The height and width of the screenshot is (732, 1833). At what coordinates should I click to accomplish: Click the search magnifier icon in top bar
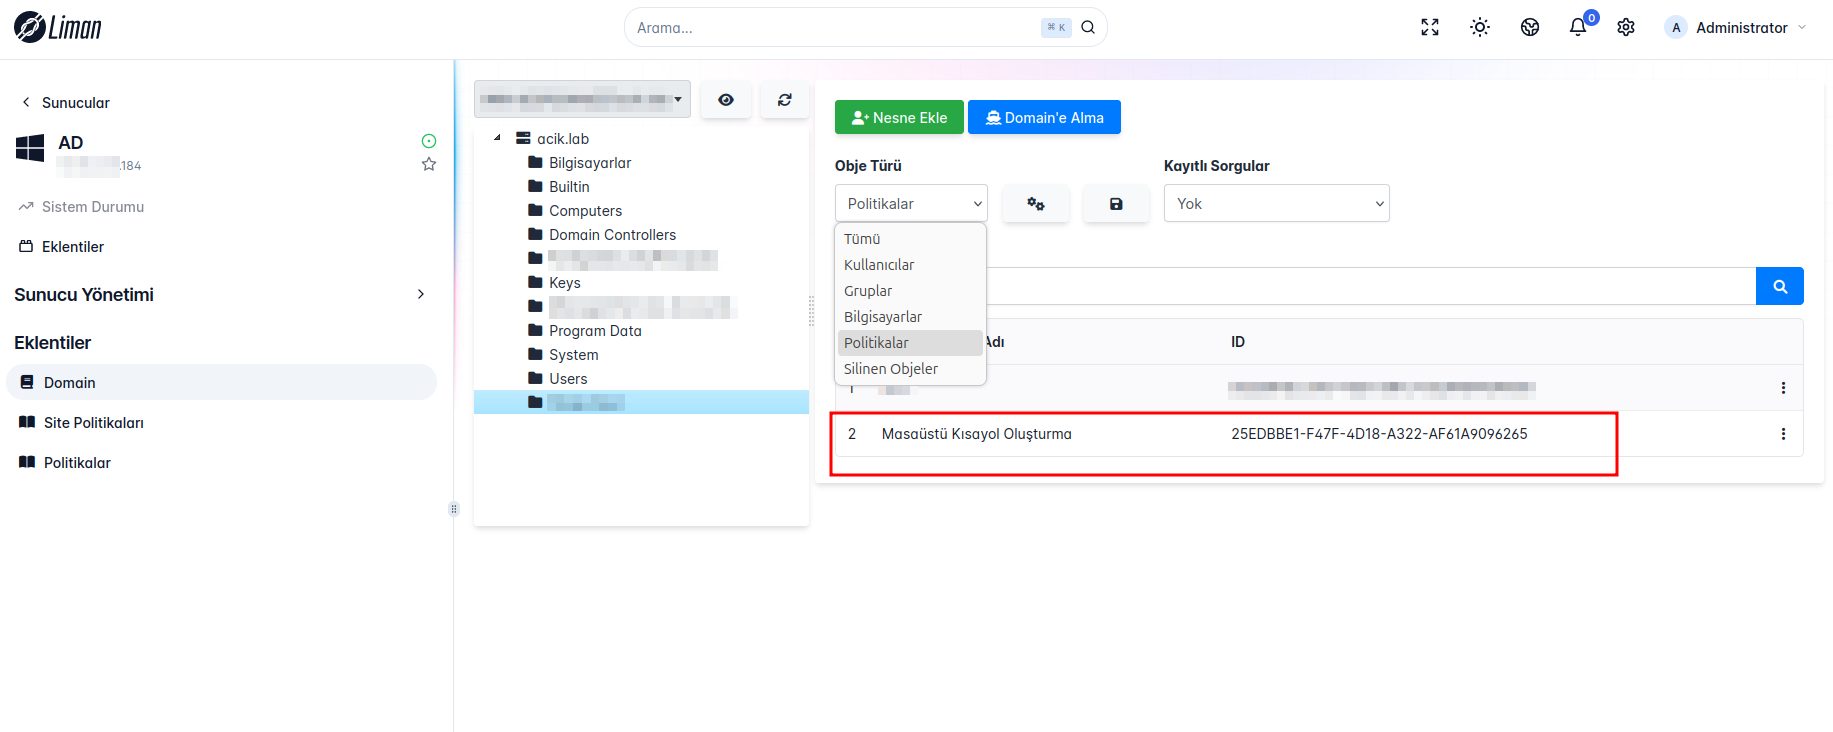click(x=1088, y=27)
